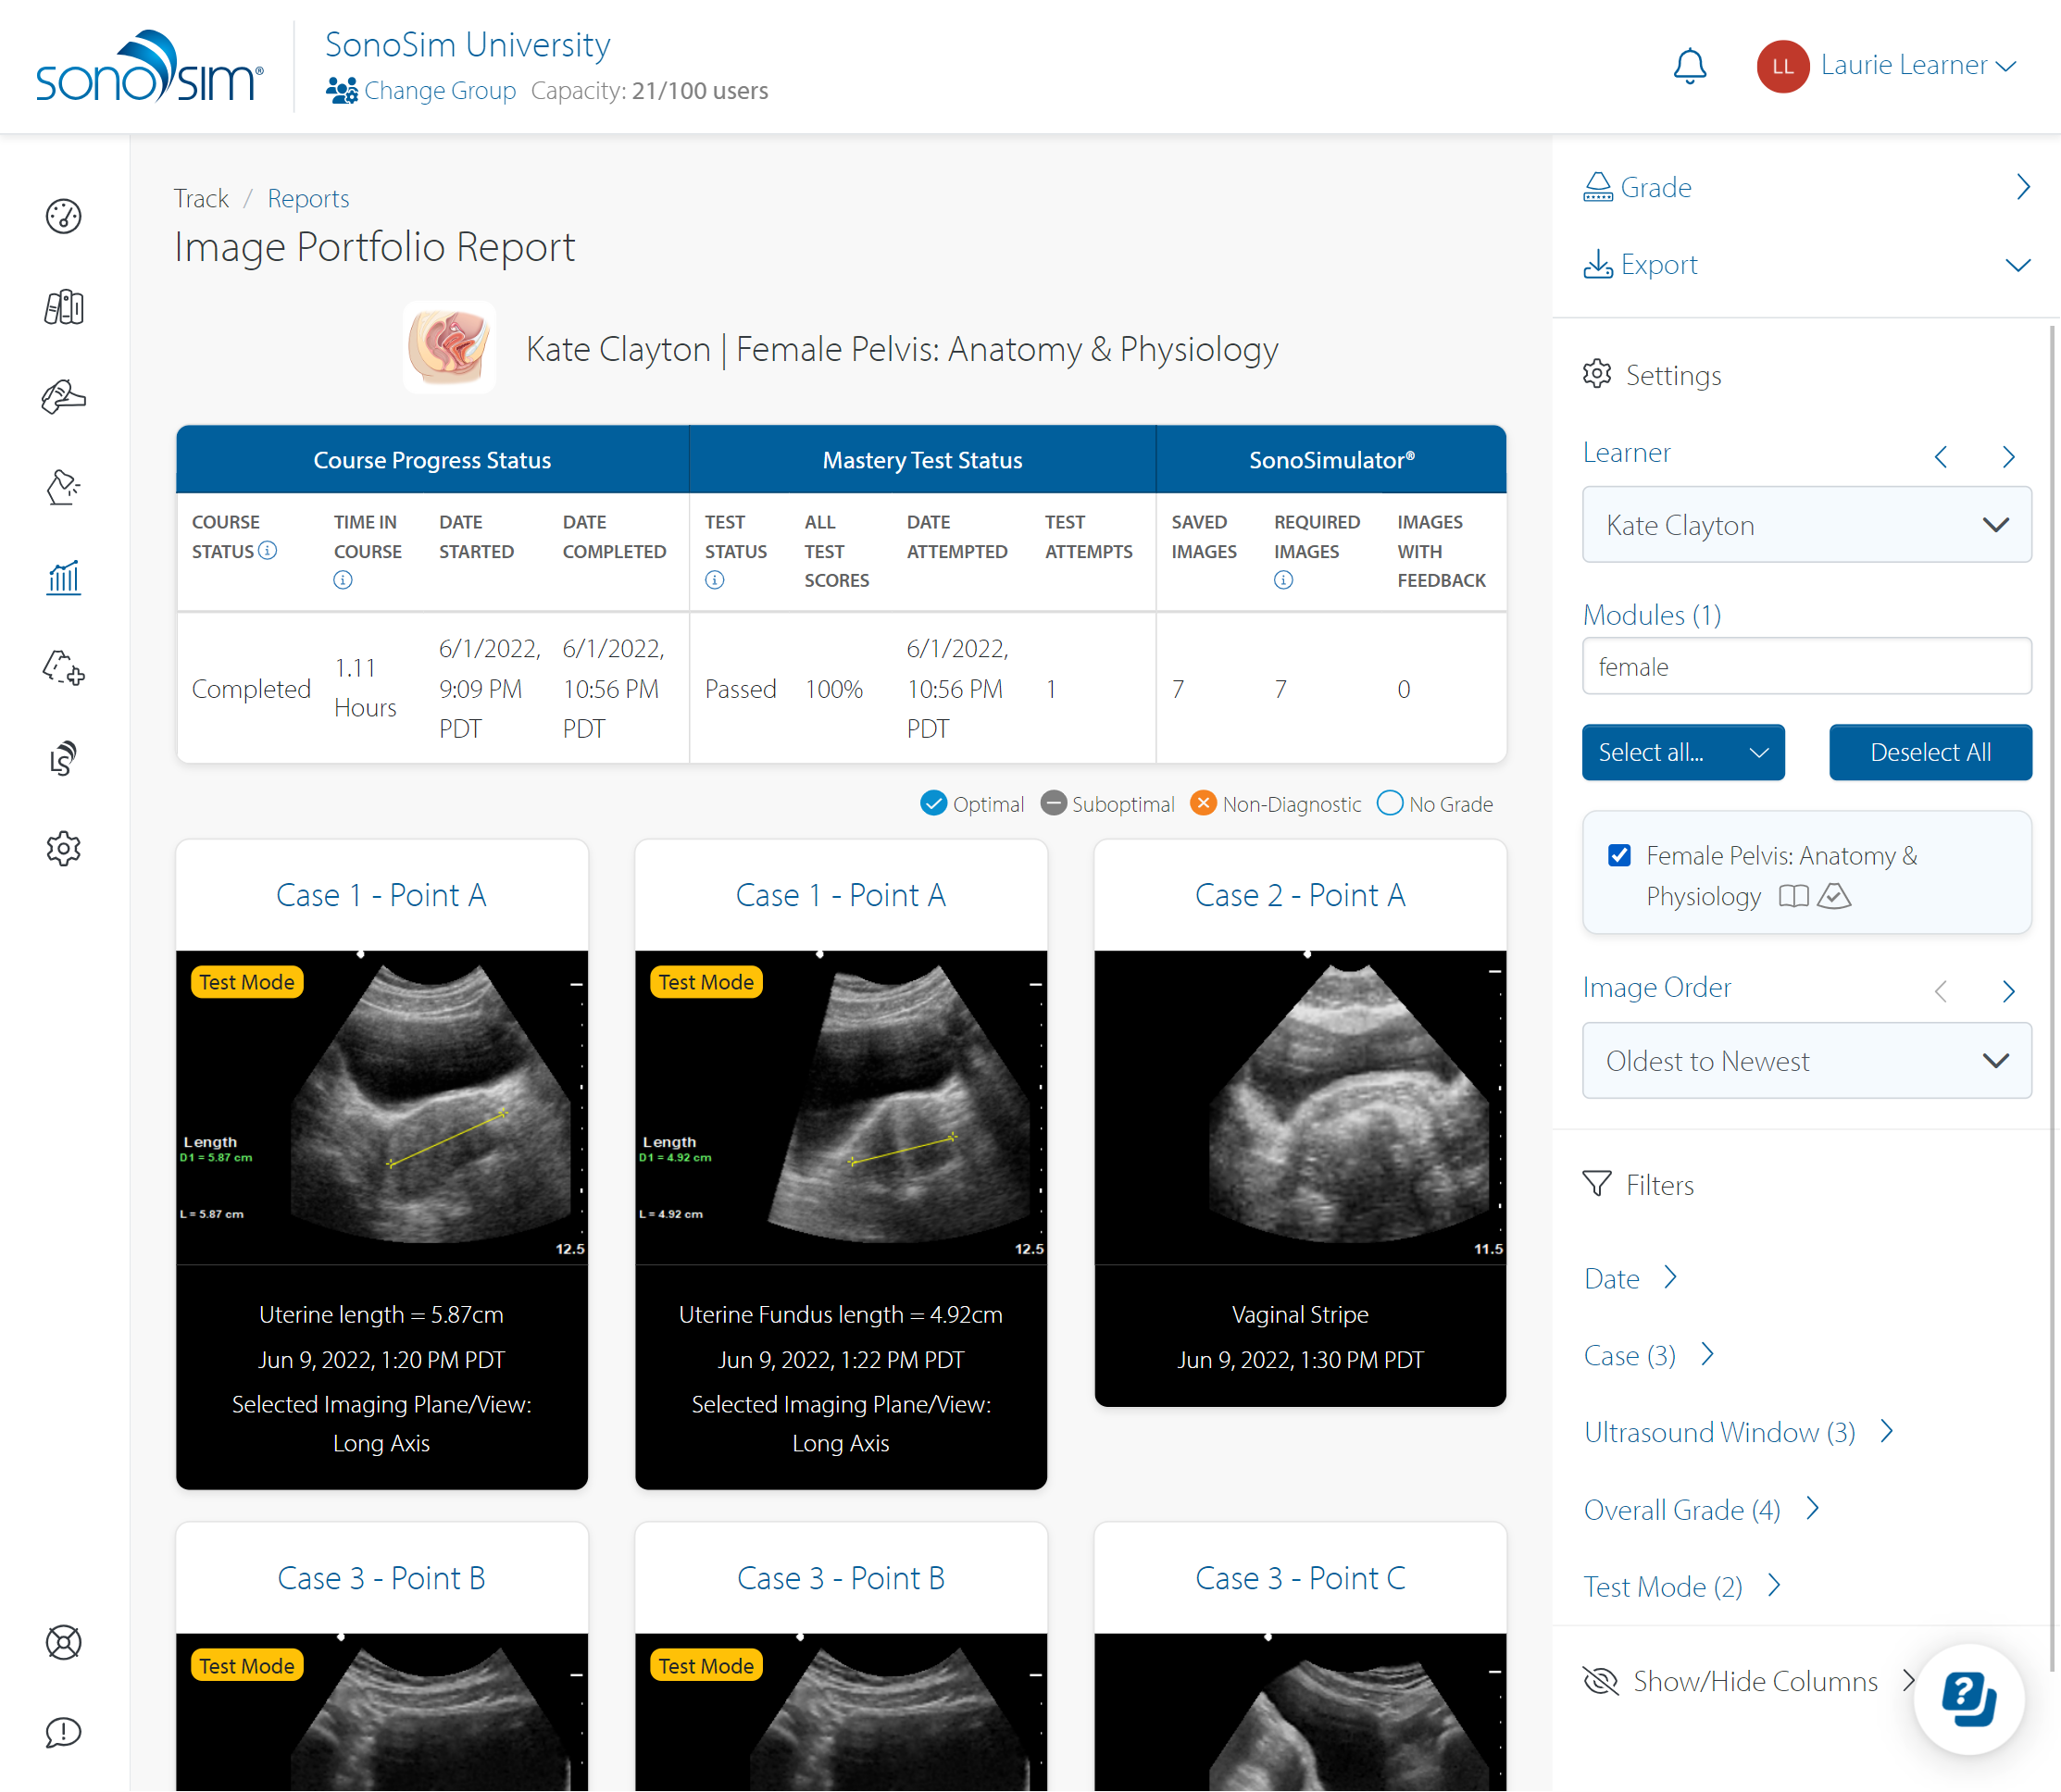Expand the Case (3) filter
This screenshot has height=1792, width=2061.
click(x=1649, y=1355)
